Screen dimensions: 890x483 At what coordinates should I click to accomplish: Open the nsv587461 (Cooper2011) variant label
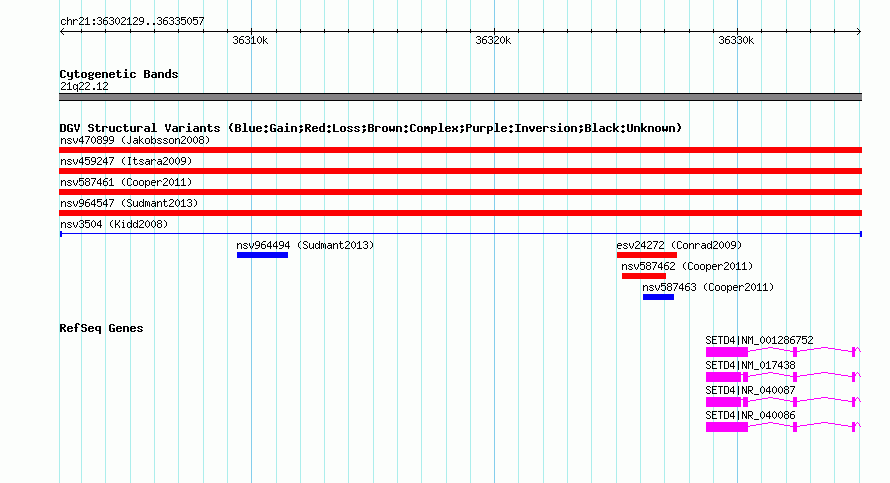[126, 182]
